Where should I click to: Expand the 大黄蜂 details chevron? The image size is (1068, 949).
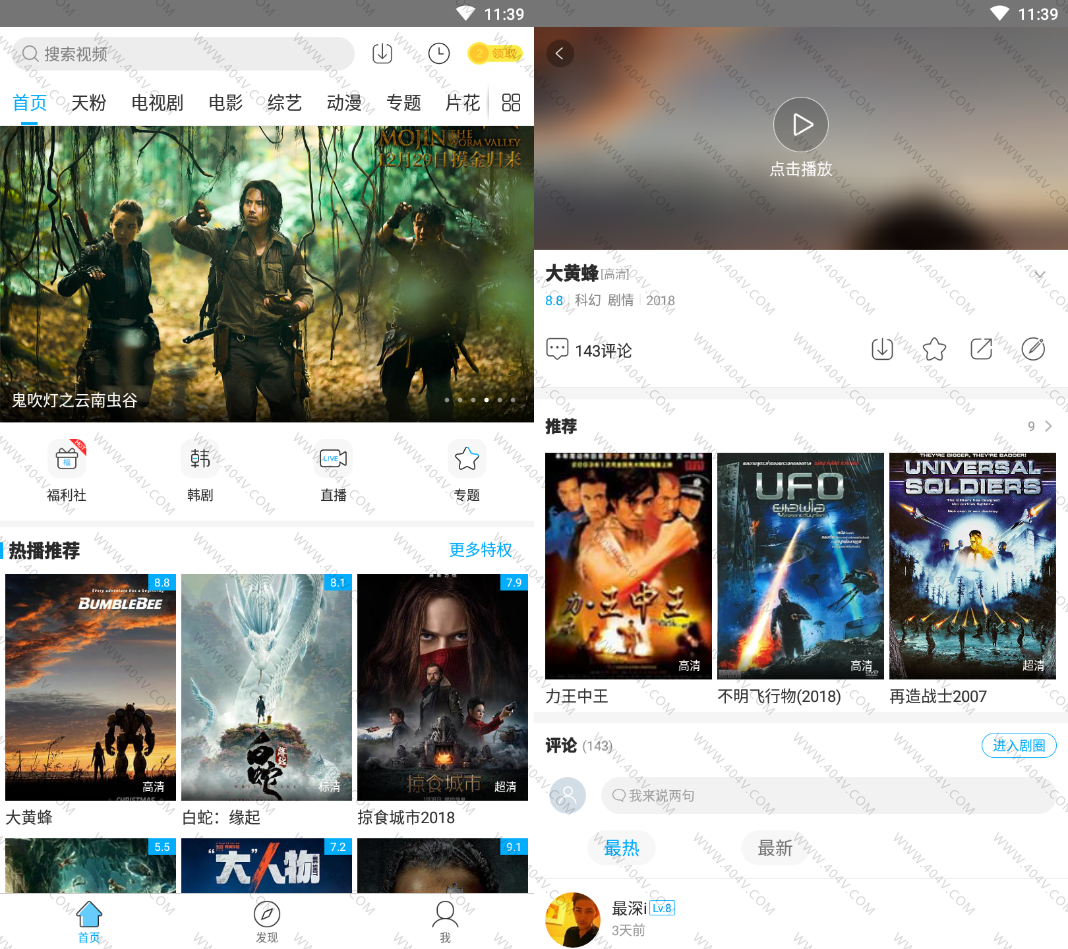coord(1039,276)
